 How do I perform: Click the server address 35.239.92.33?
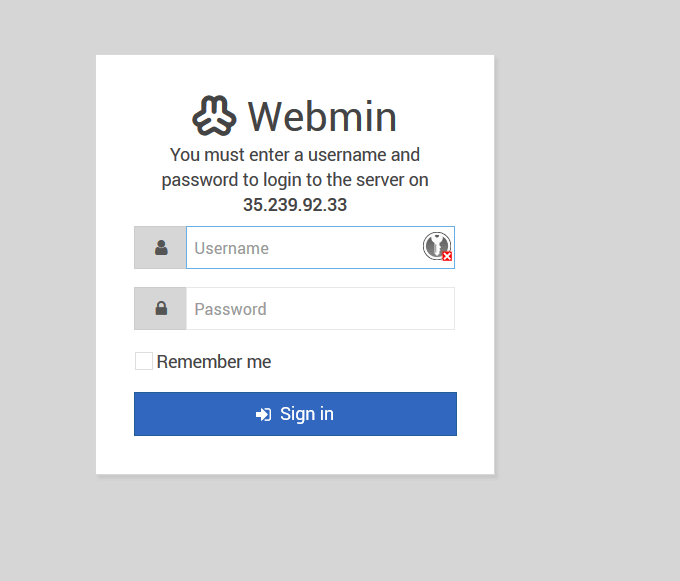coord(295,205)
